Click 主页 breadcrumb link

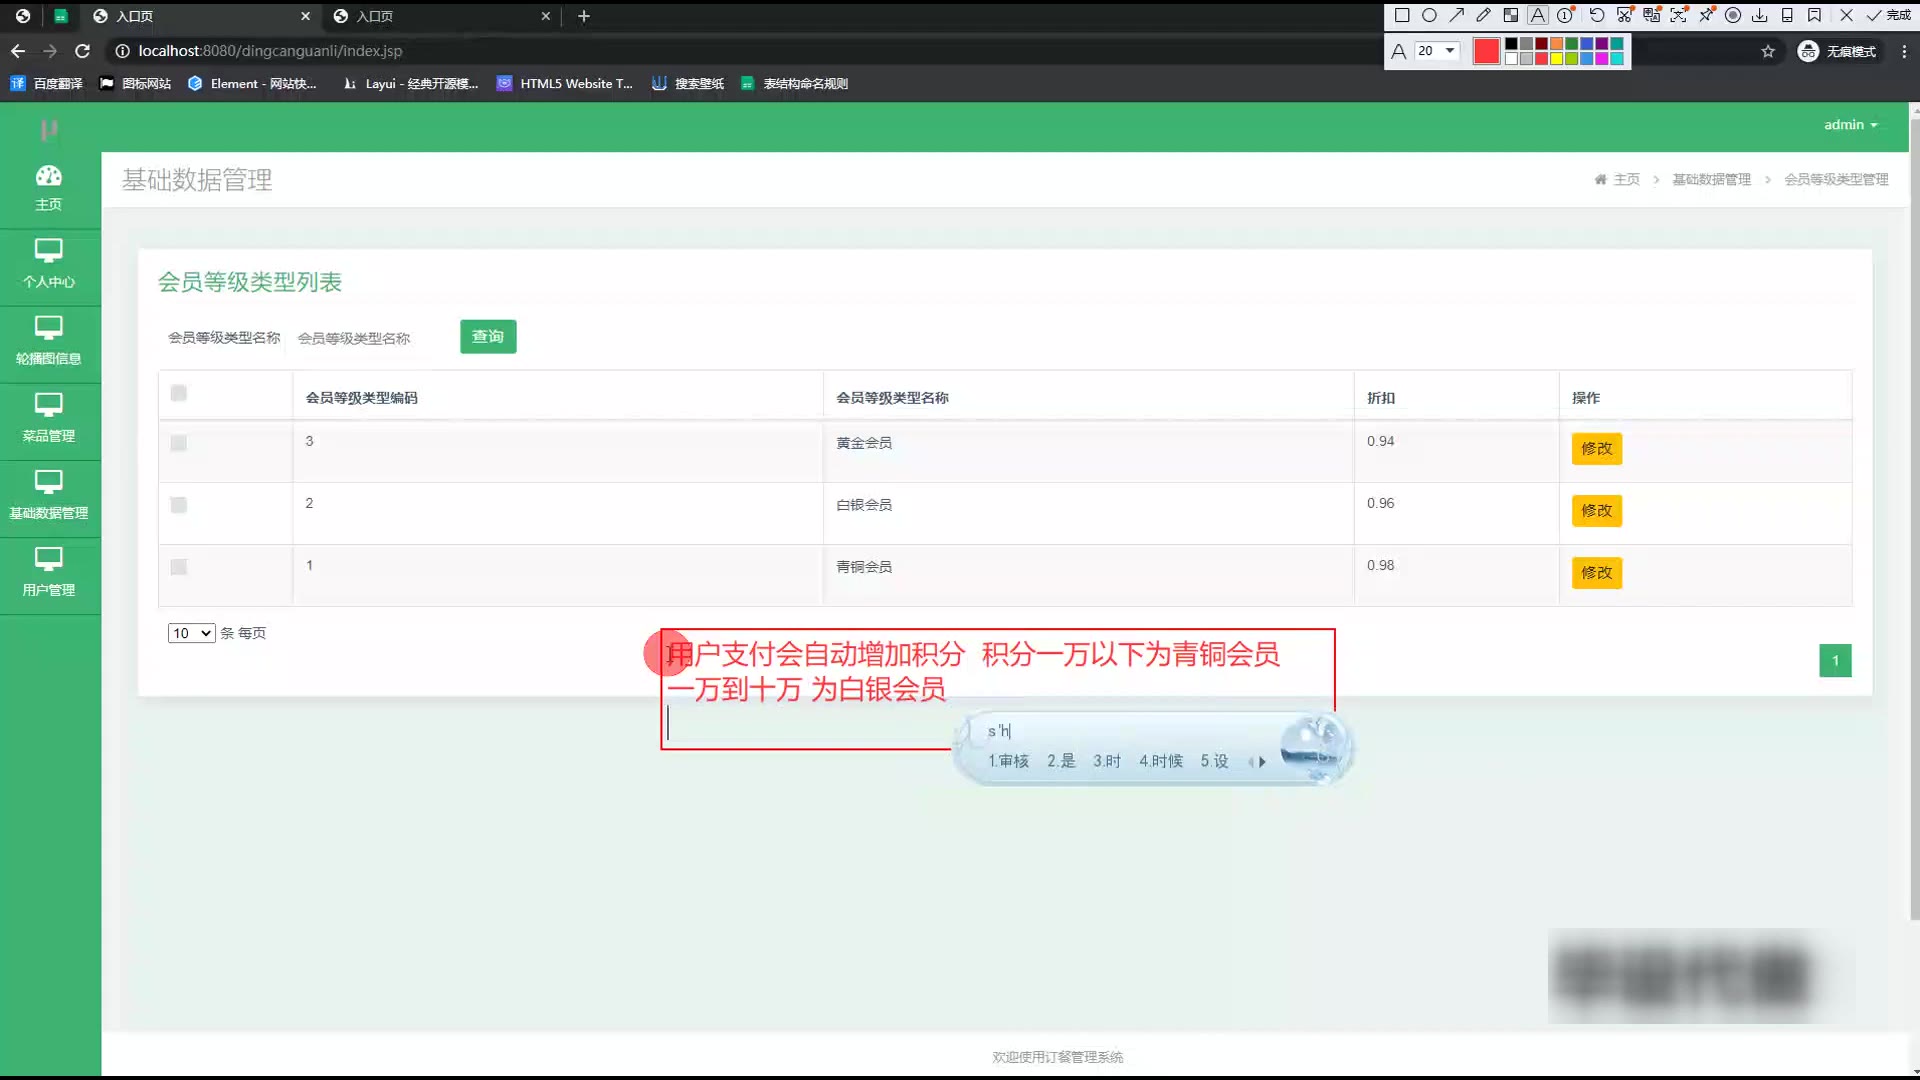1626,179
